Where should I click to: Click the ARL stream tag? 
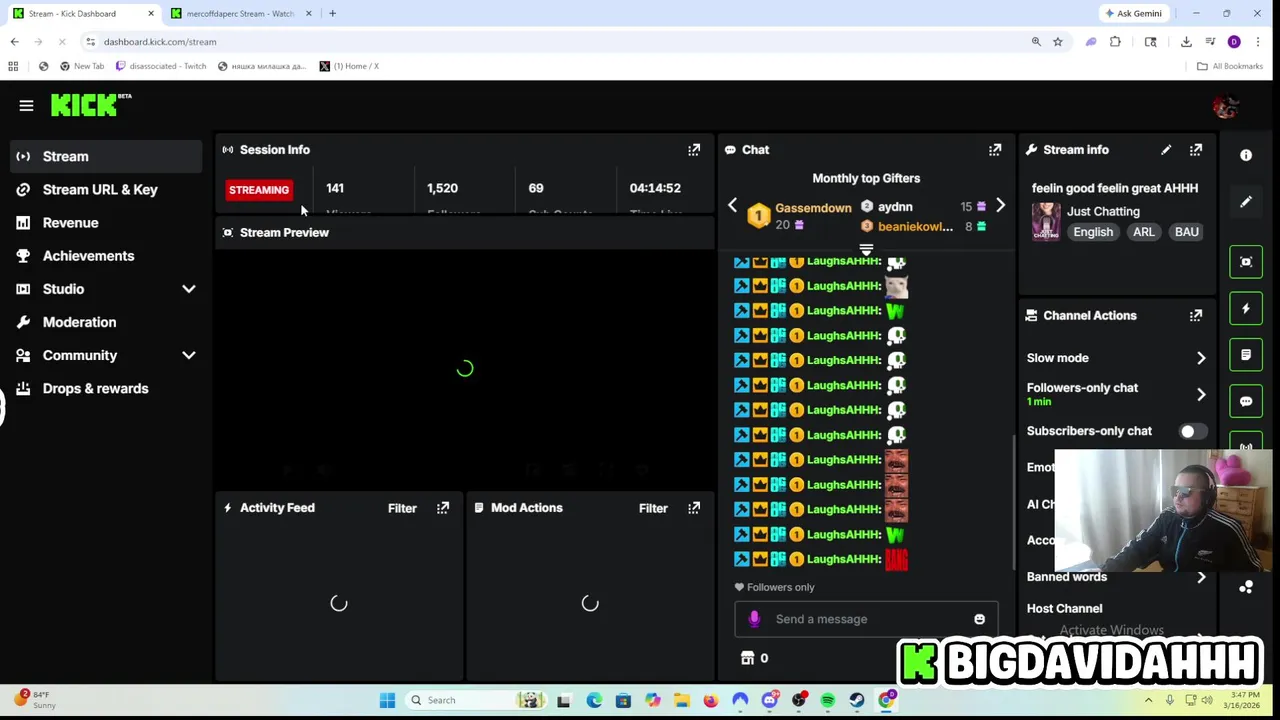(x=1143, y=232)
